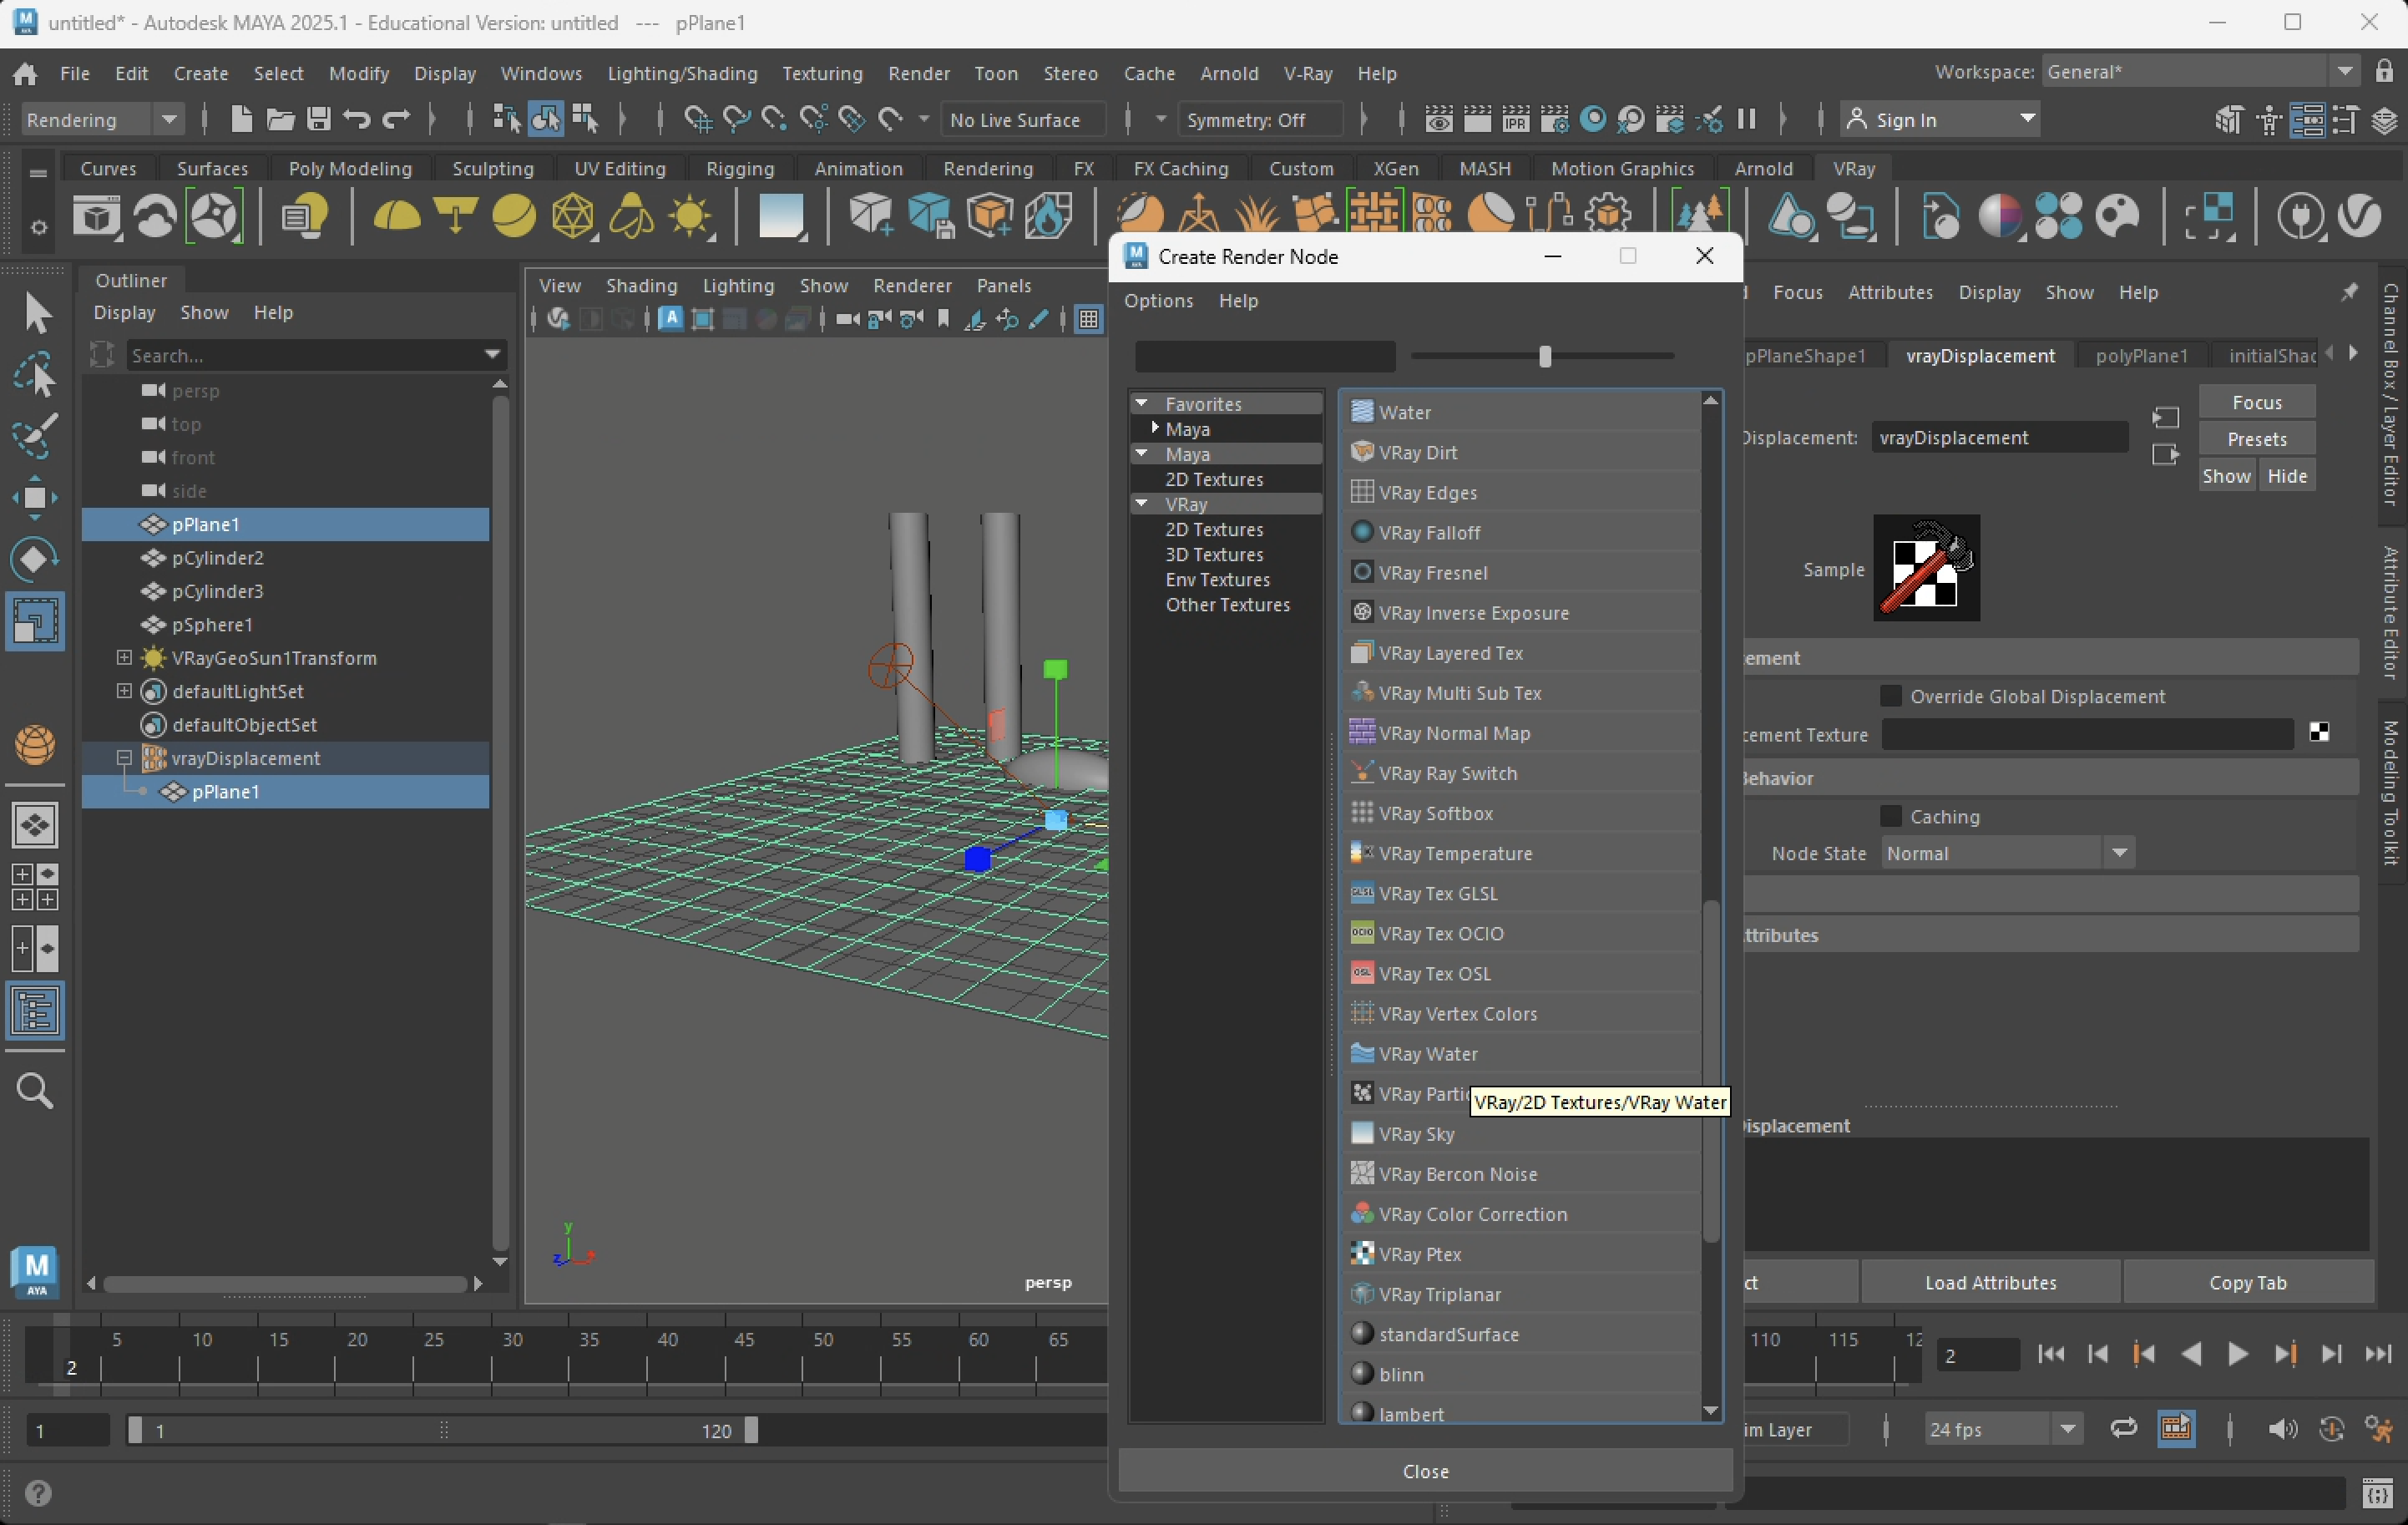2408x1525 pixels.
Task: Click the checker map button for Displacement Texture
Action: [2319, 733]
